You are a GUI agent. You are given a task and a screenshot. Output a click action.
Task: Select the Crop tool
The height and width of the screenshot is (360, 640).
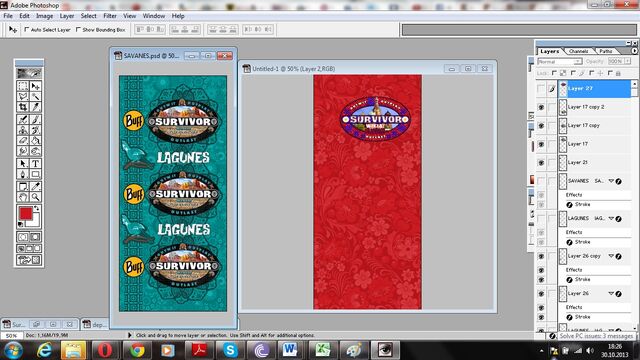pos(23,107)
